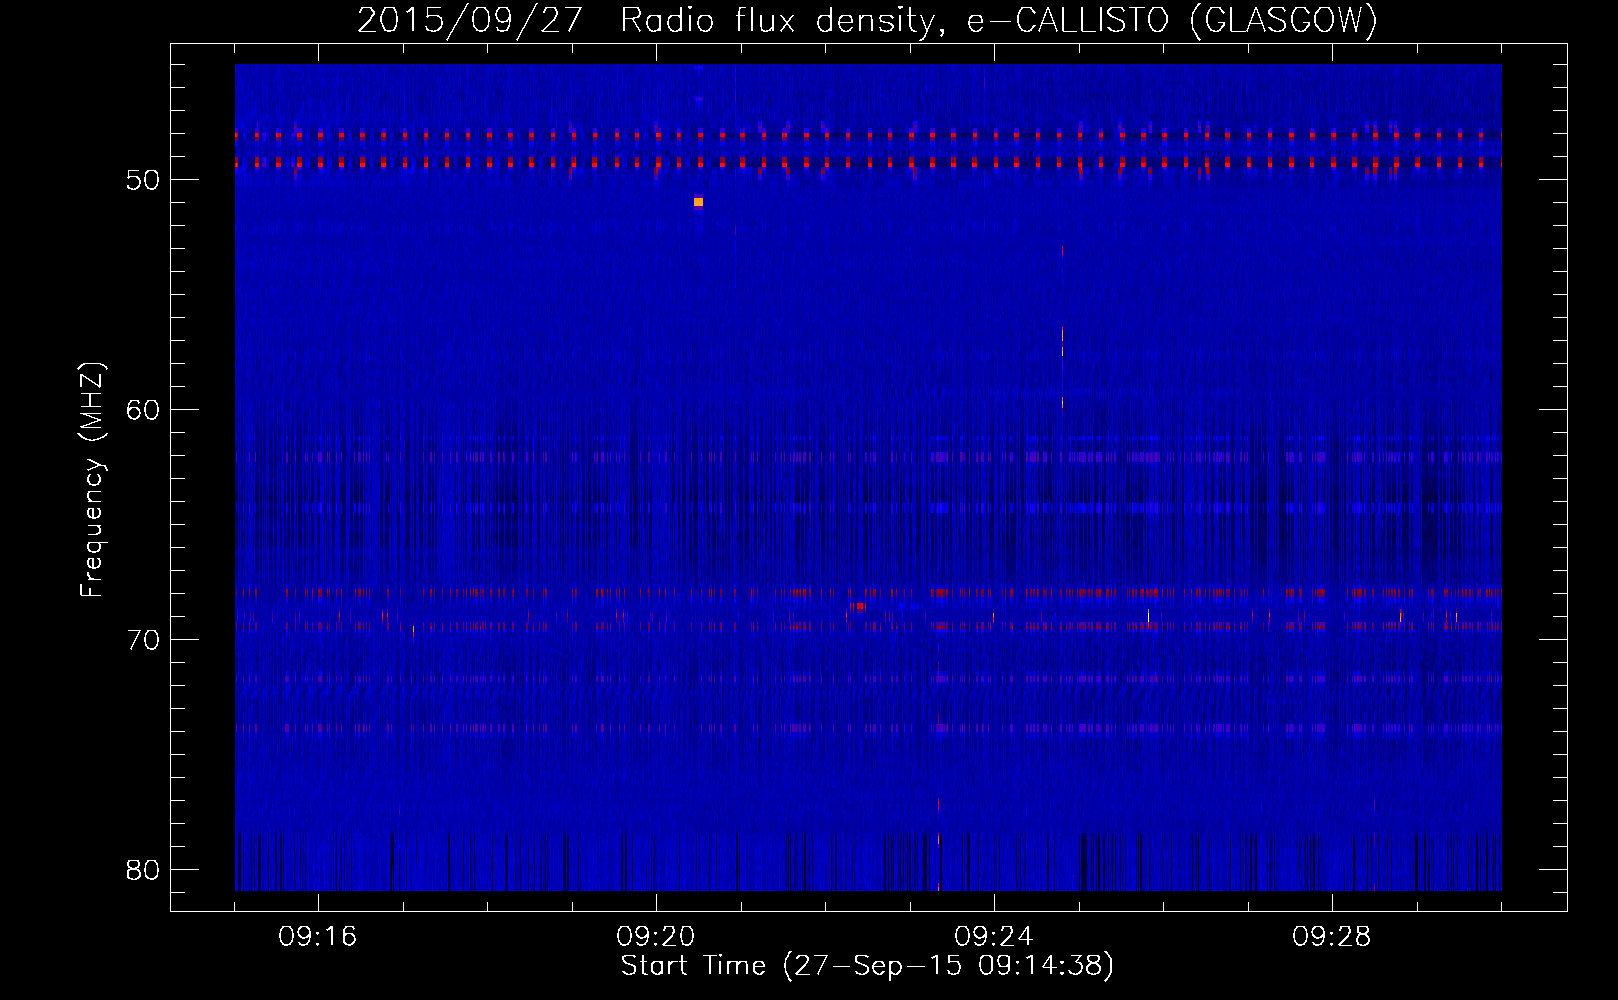This screenshot has width=1618, height=1000.
Task: Click the 80 MHz frequency tick label
Action: [x=144, y=870]
